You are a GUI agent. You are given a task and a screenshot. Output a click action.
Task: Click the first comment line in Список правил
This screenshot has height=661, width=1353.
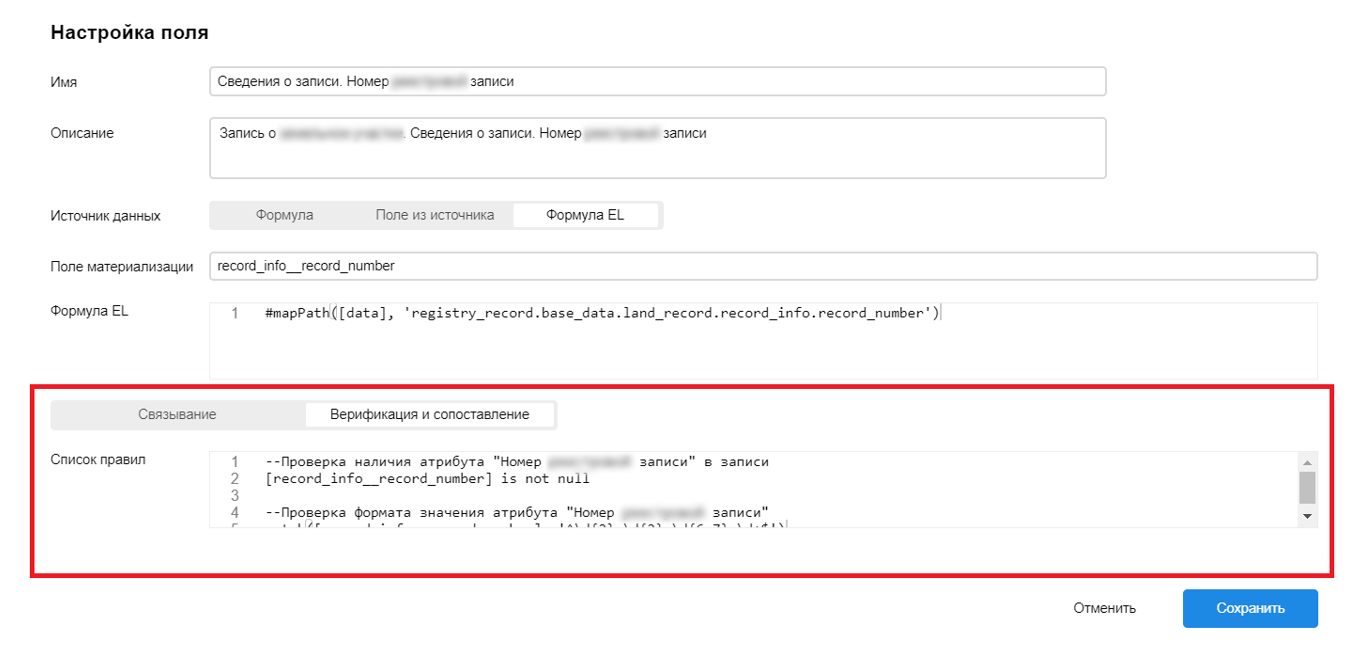pos(517,462)
